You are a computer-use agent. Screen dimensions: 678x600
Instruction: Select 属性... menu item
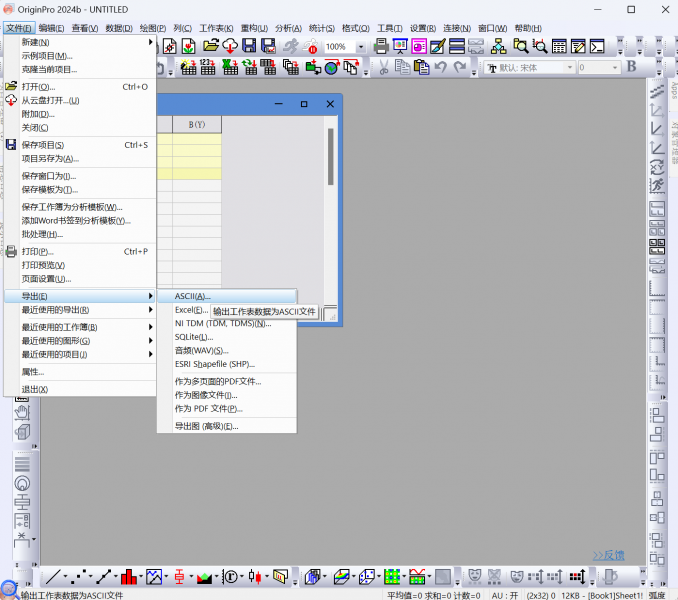point(80,372)
